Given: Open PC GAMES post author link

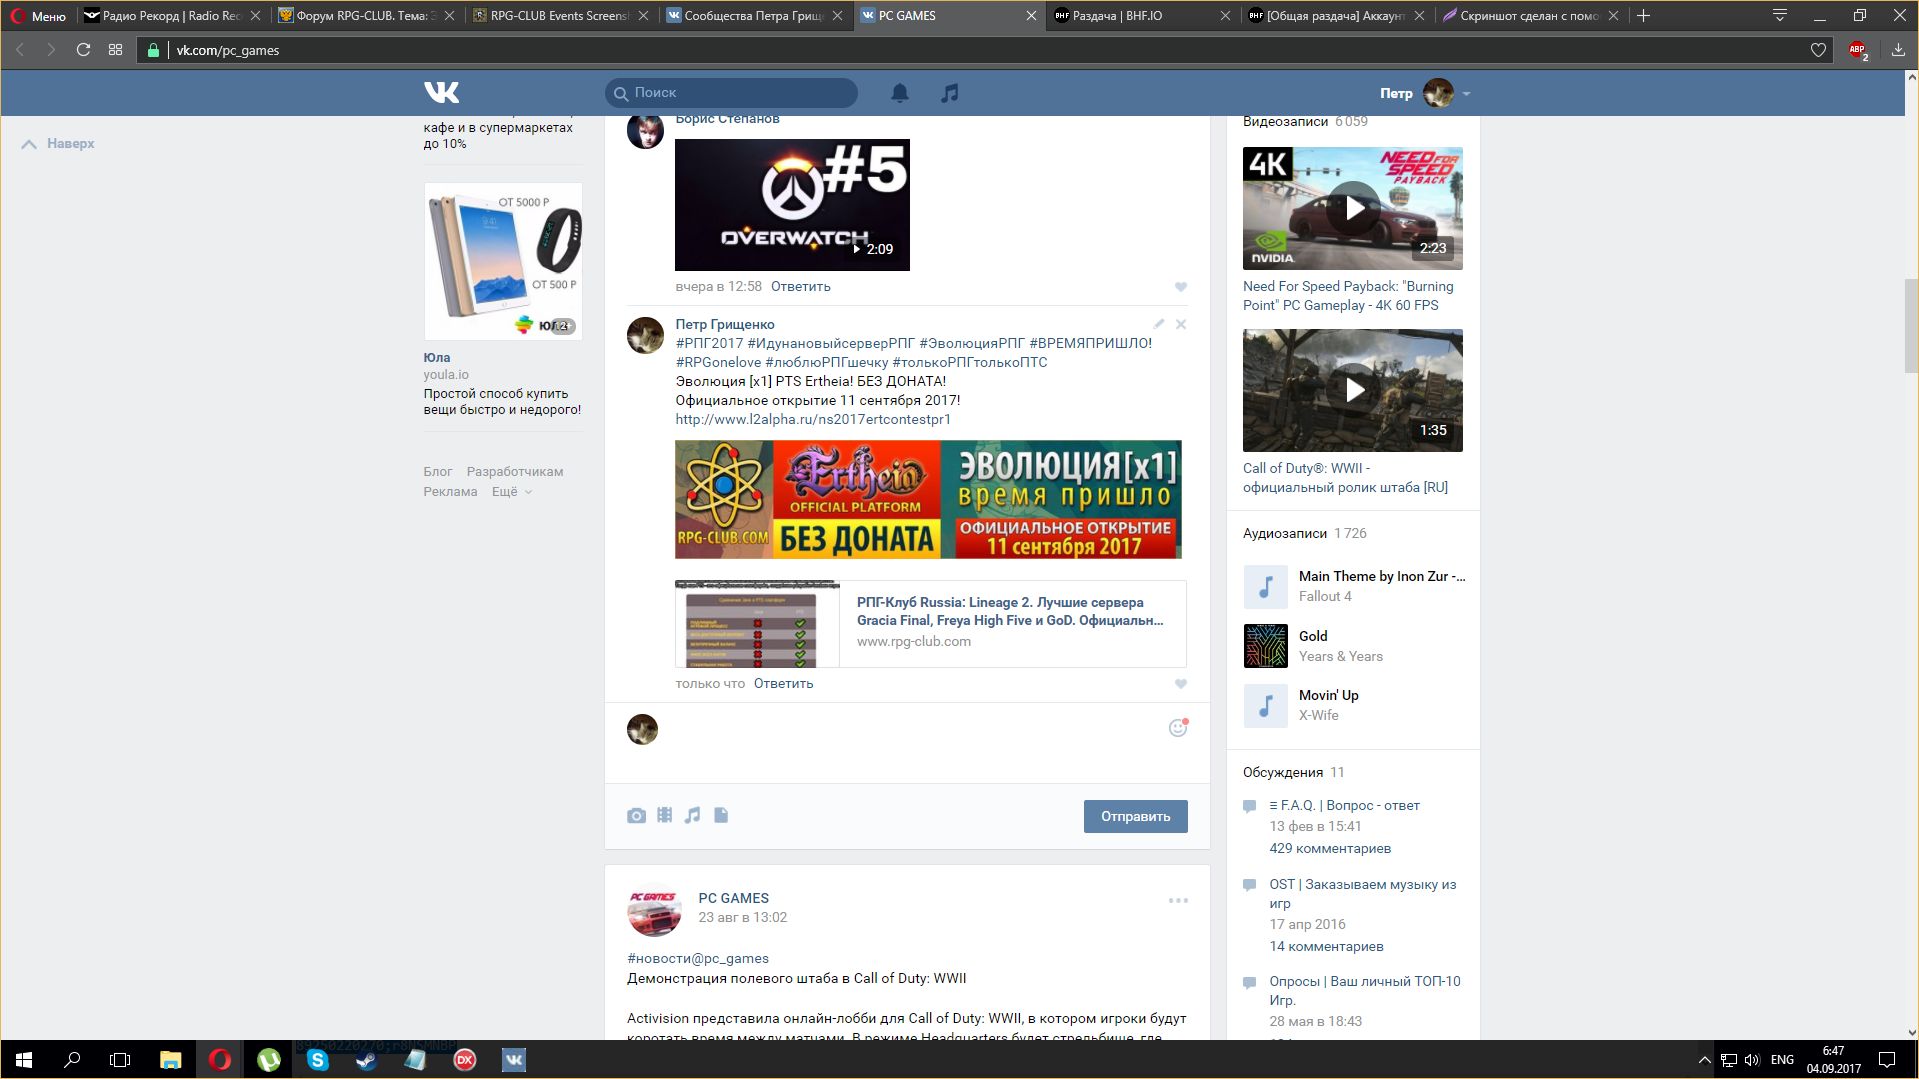Looking at the screenshot, I should tap(733, 898).
